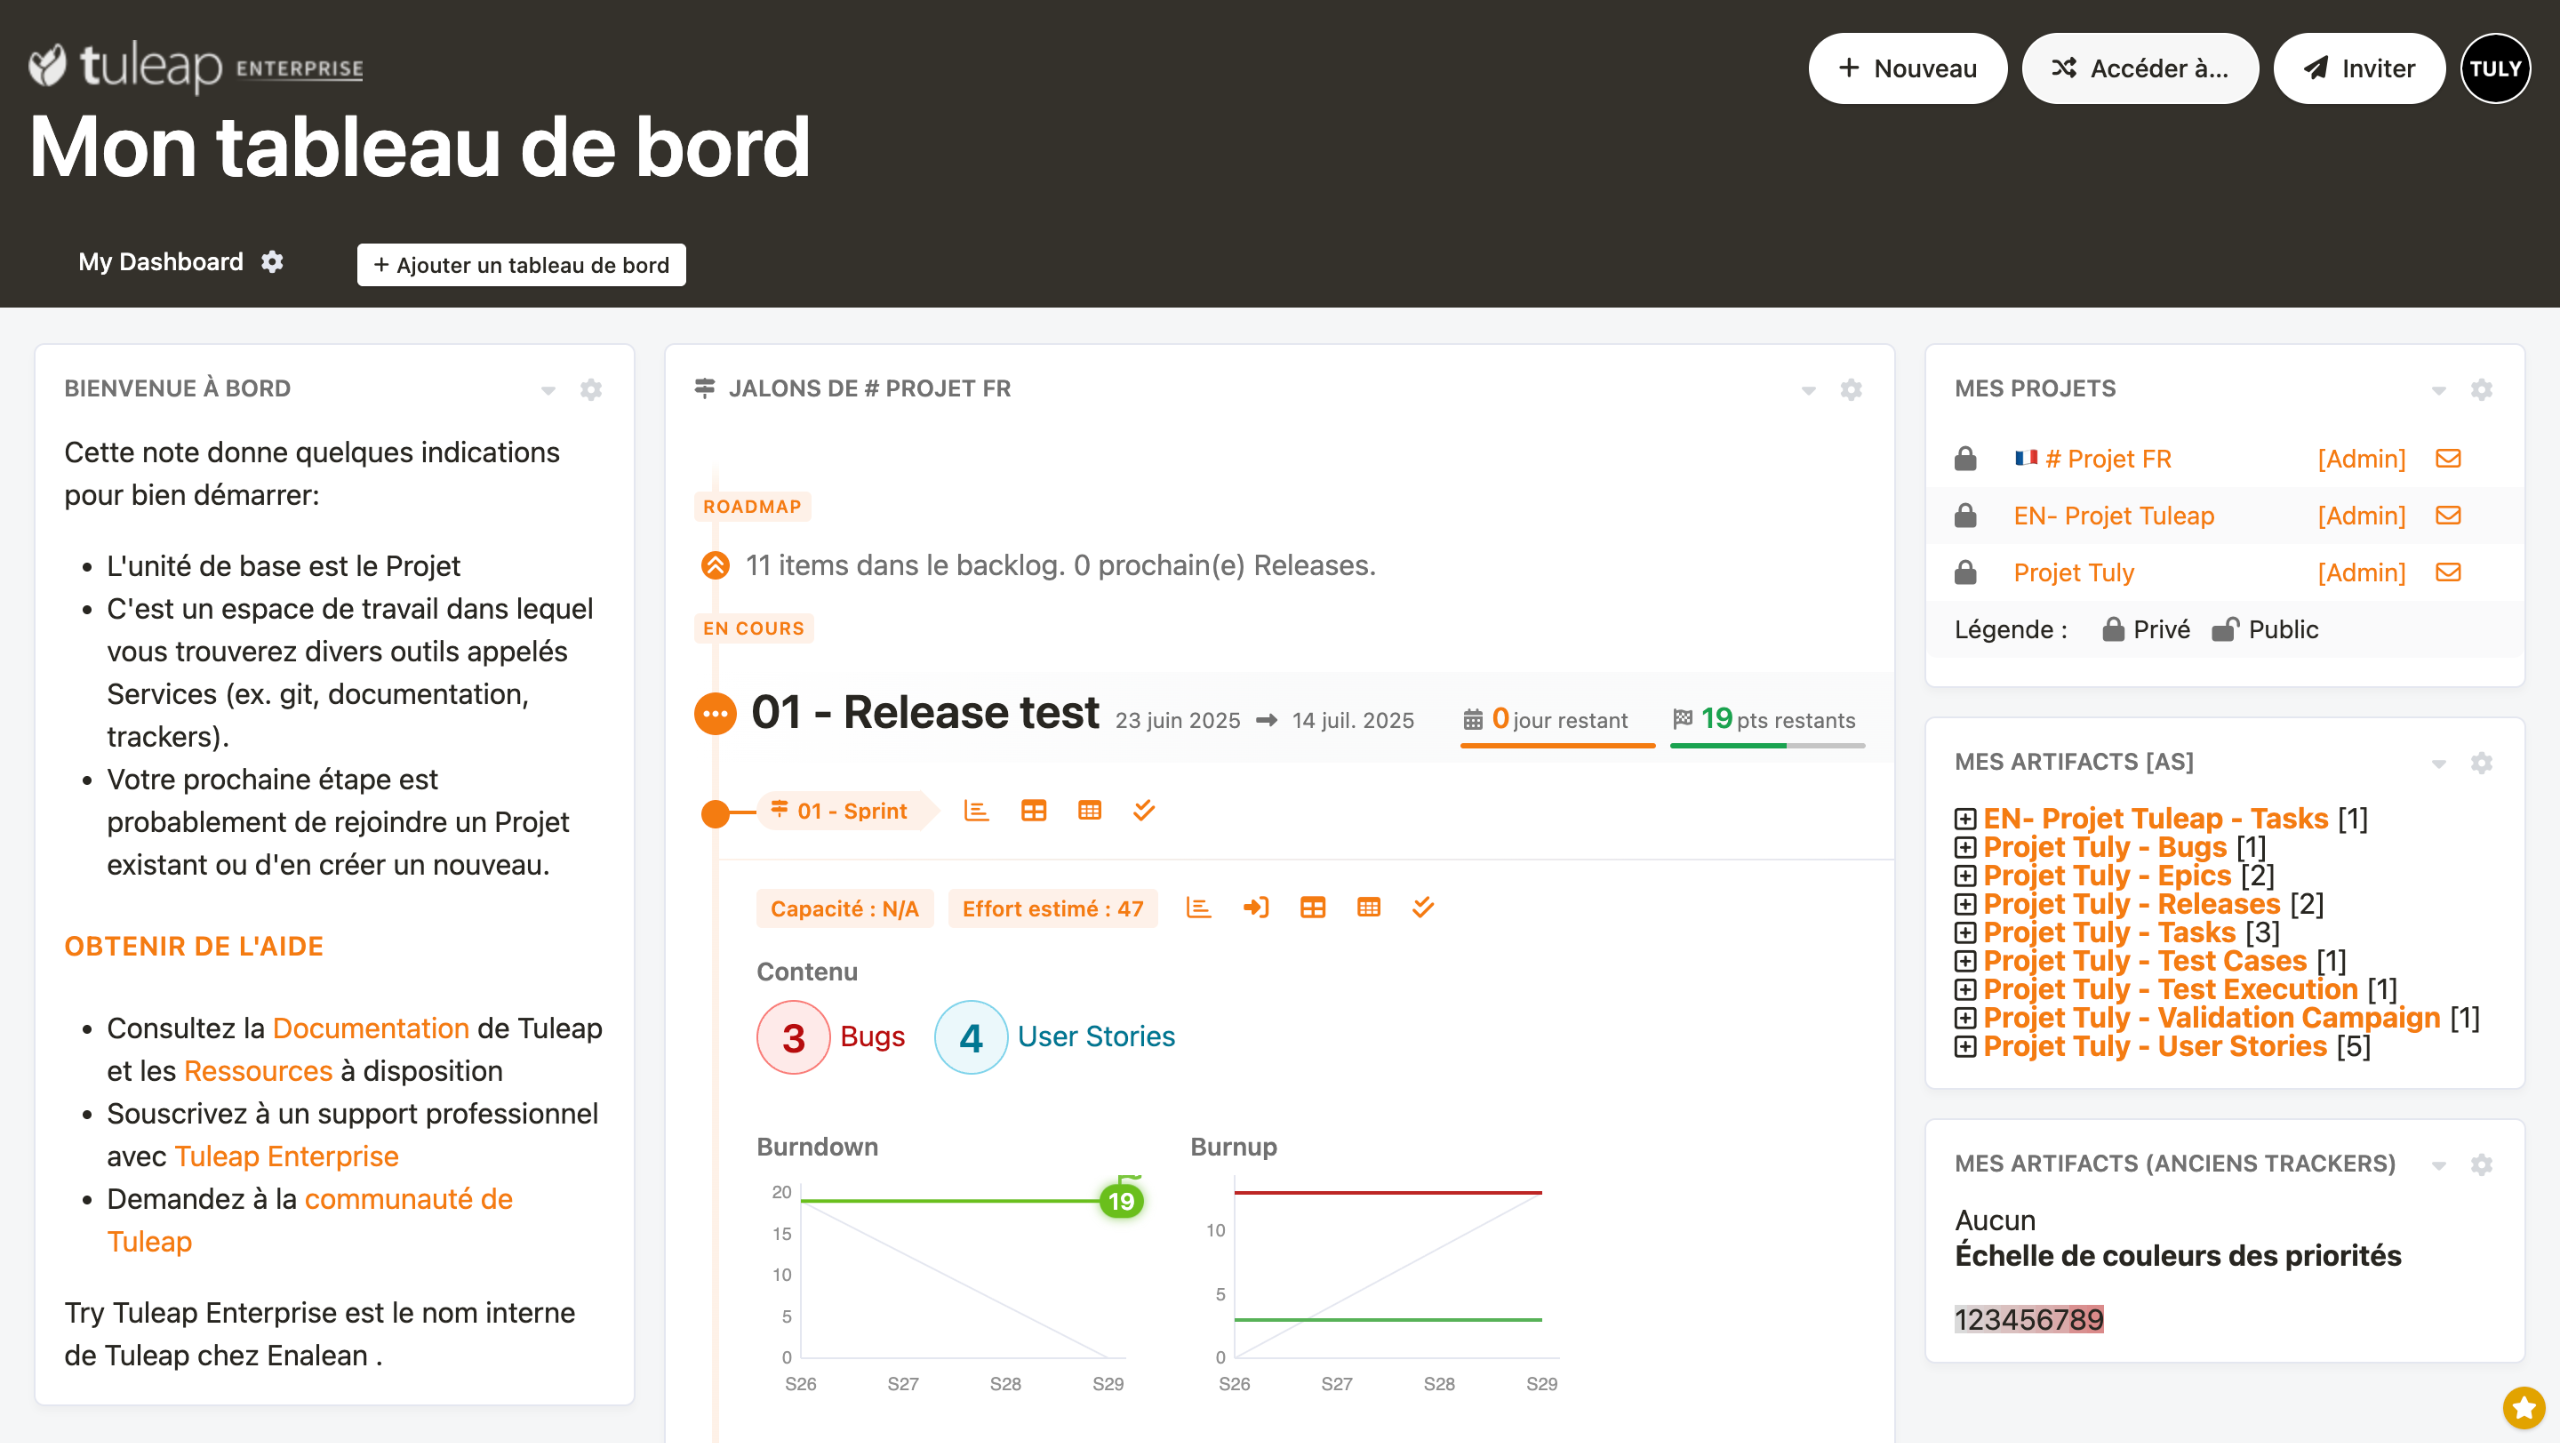Image resolution: width=2560 pixels, height=1443 pixels.
Task: Click Jalons widget settings cog
Action: pyautogui.click(x=1851, y=390)
